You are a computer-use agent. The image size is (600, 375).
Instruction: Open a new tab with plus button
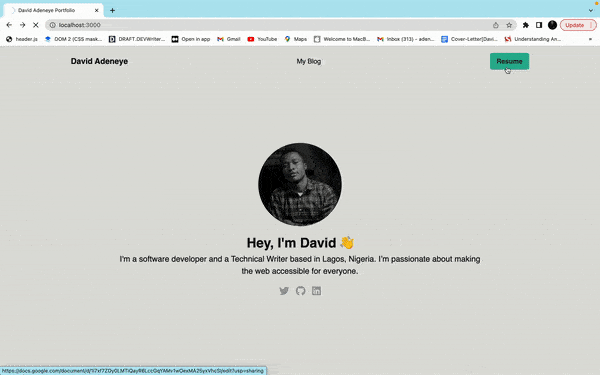[x=112, y=10]
